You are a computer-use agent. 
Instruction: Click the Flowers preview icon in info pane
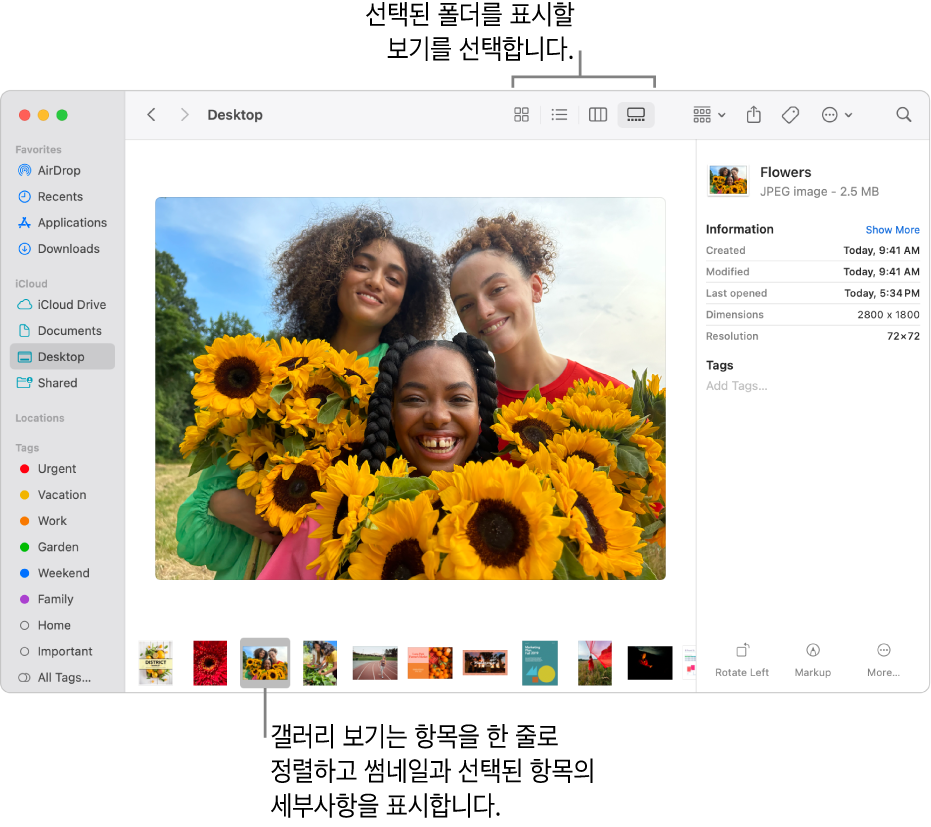727,180
